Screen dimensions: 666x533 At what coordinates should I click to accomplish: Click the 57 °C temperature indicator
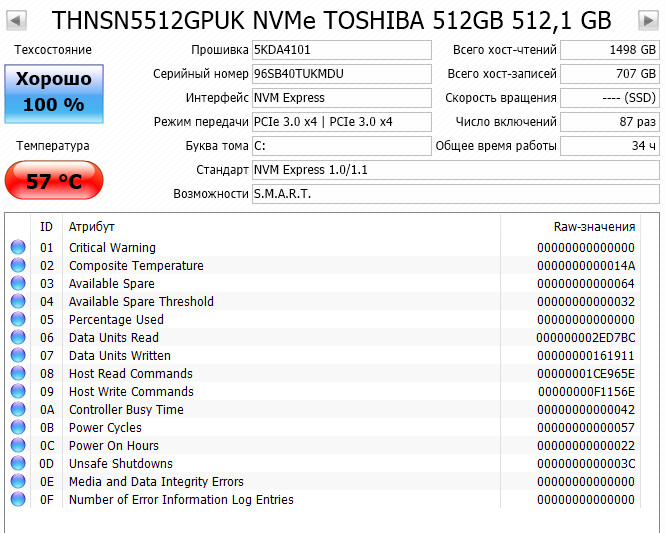[54, 180]
